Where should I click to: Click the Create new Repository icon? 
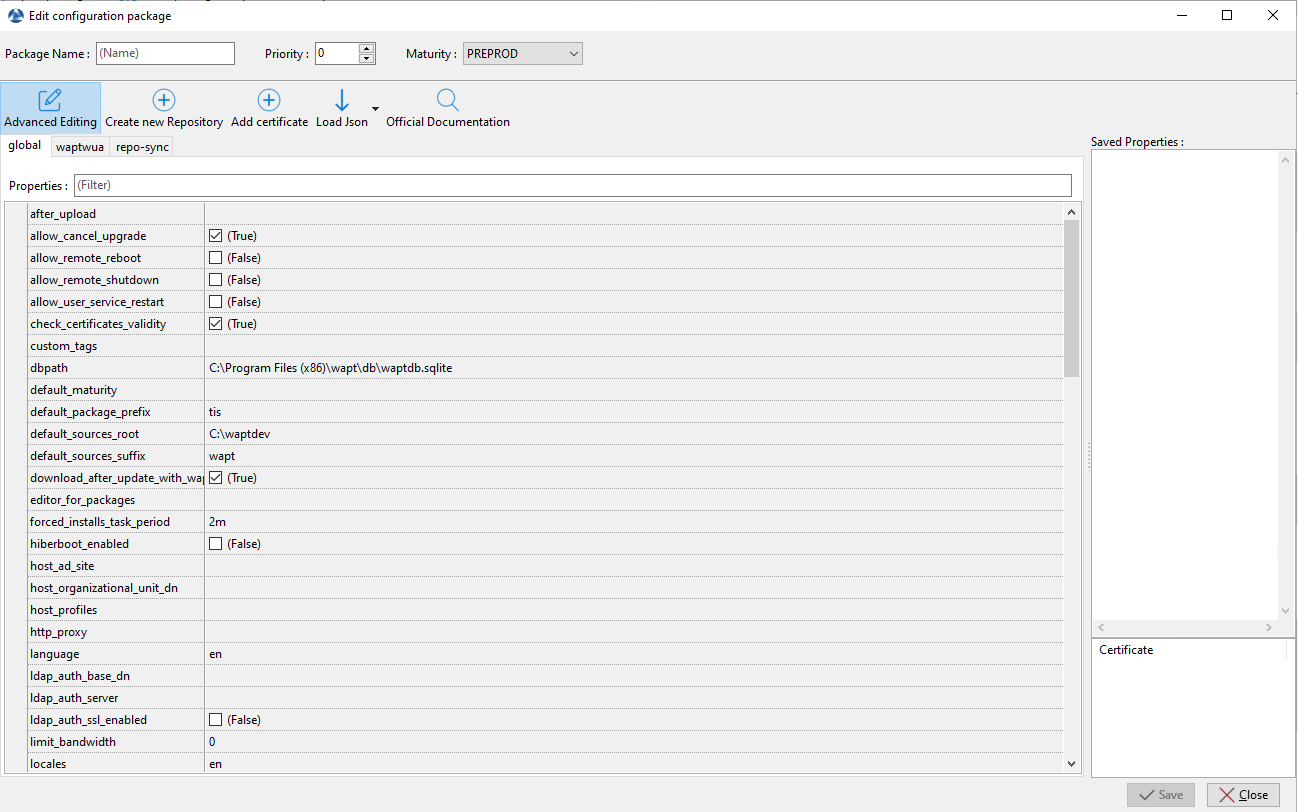(164, 100)
